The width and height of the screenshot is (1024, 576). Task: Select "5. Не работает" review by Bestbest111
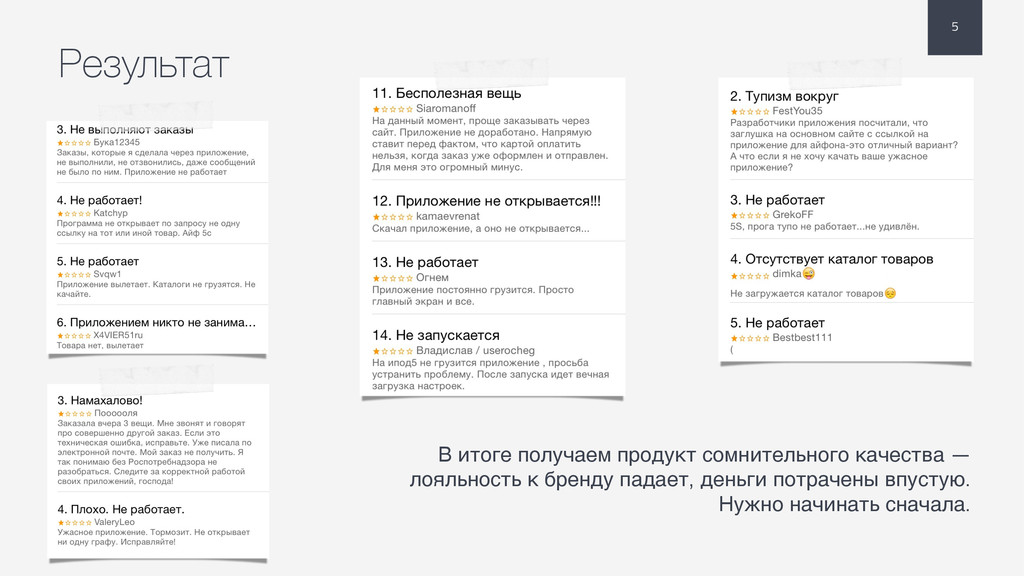777,323
